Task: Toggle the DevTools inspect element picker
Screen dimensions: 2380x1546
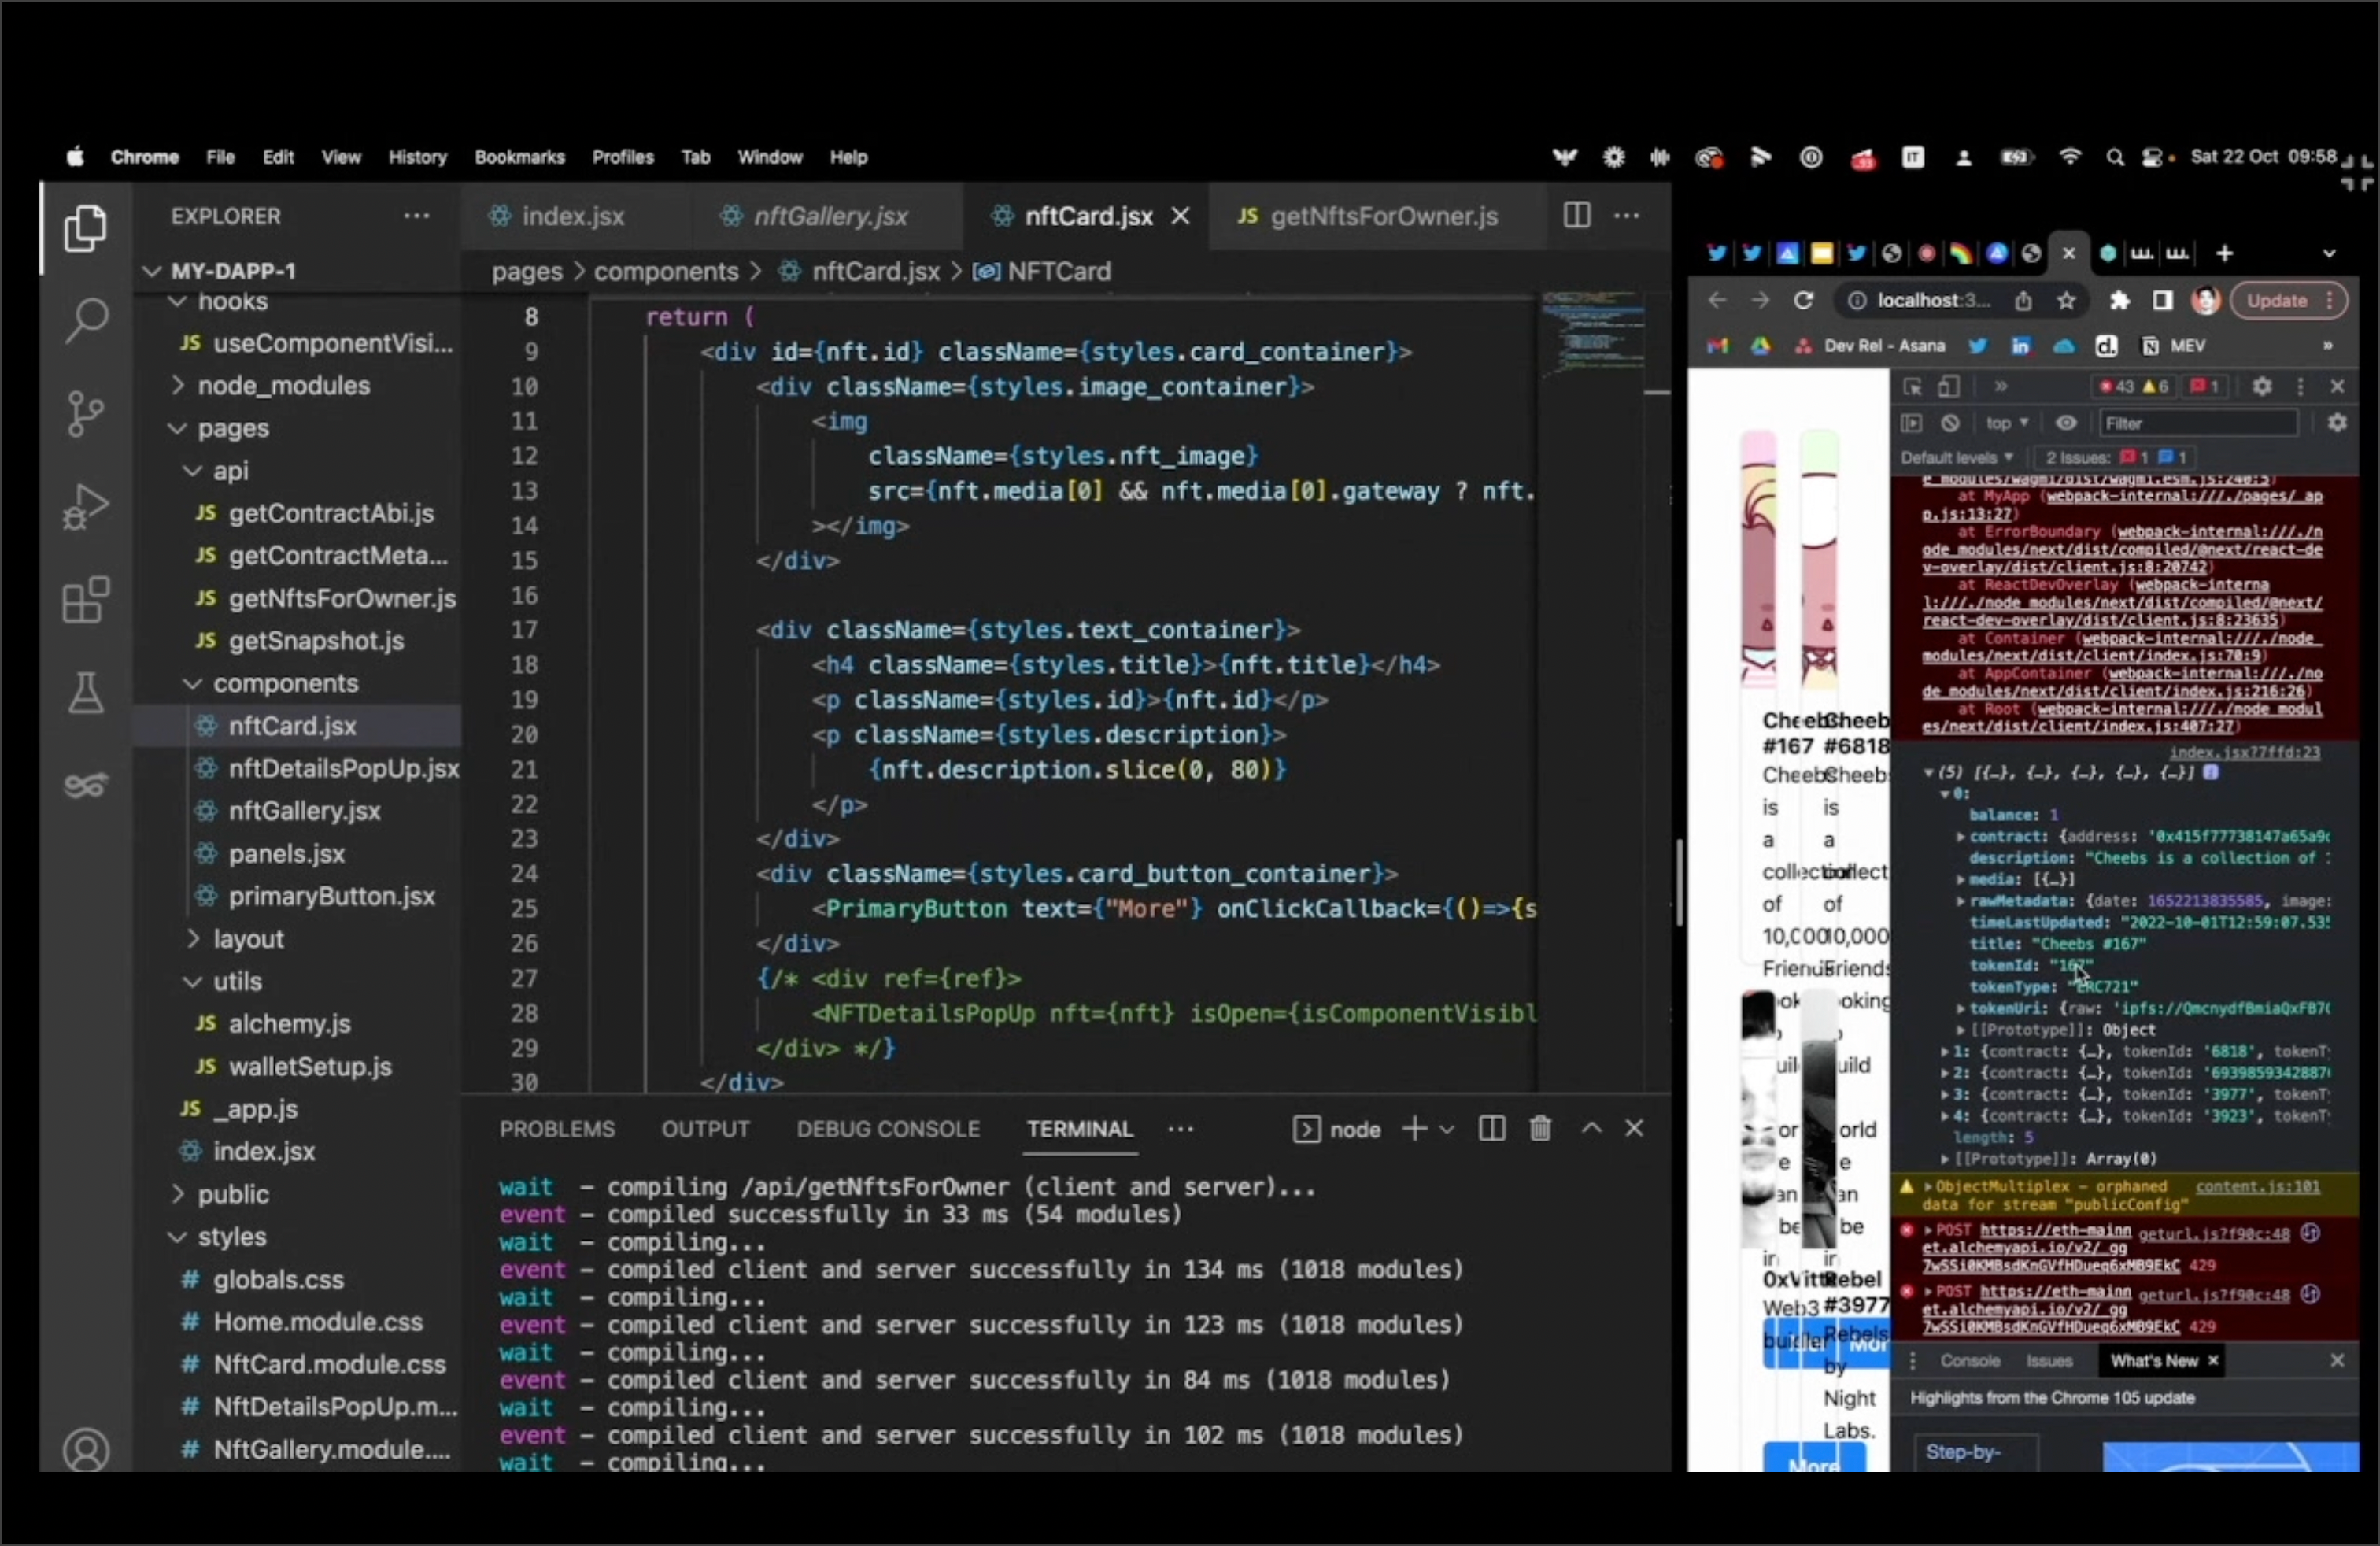Action: pos(1912,386)
